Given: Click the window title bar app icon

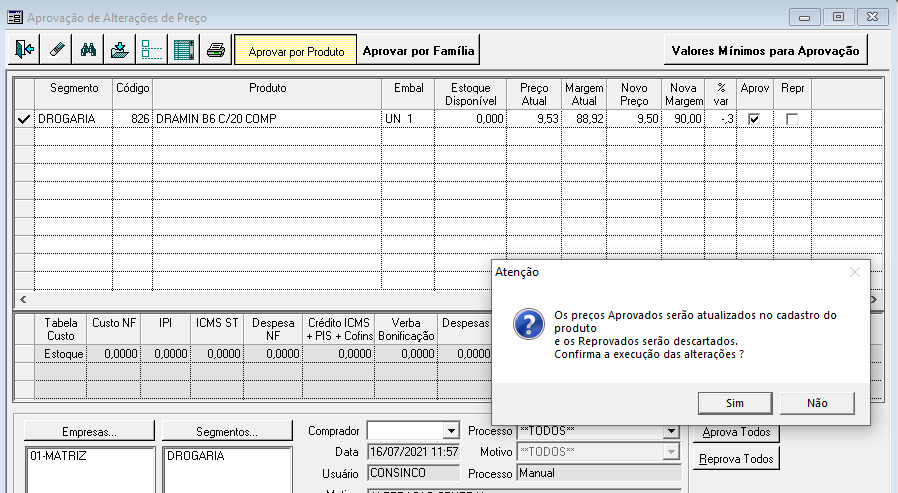Looking at the screenshot, I should click(x=14, y=17).
